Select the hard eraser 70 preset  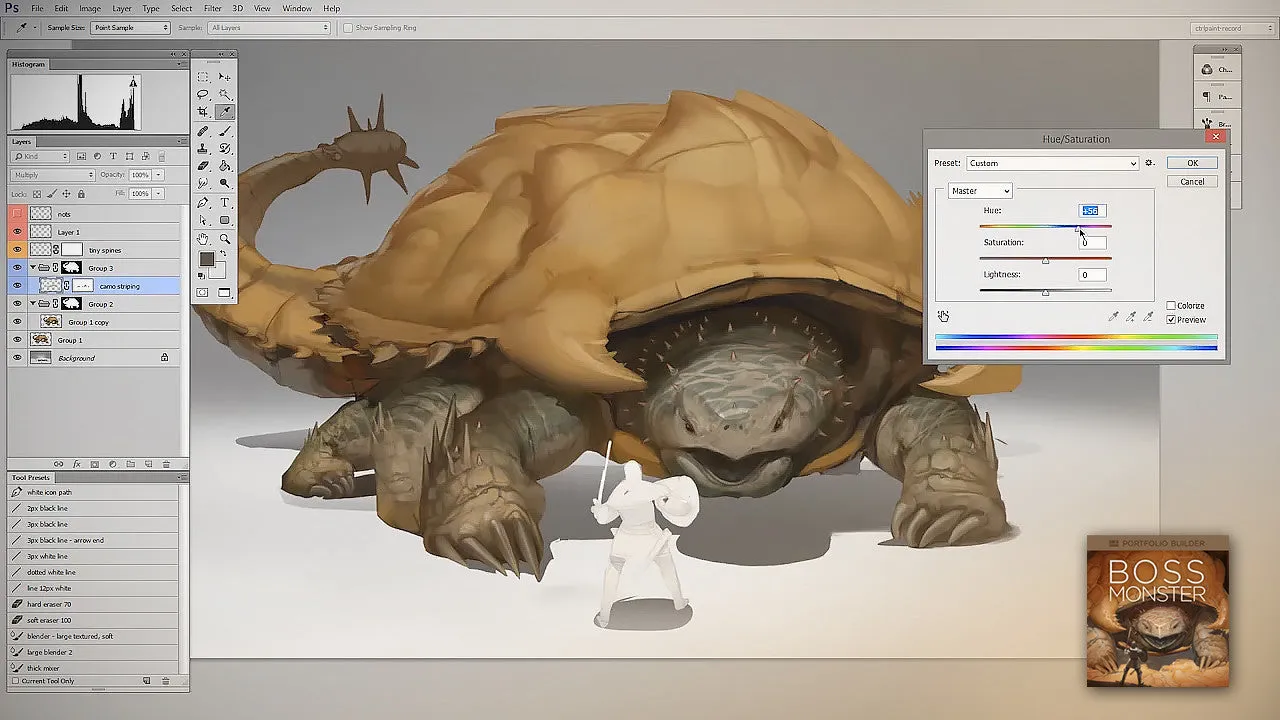(x=94, y=604)
